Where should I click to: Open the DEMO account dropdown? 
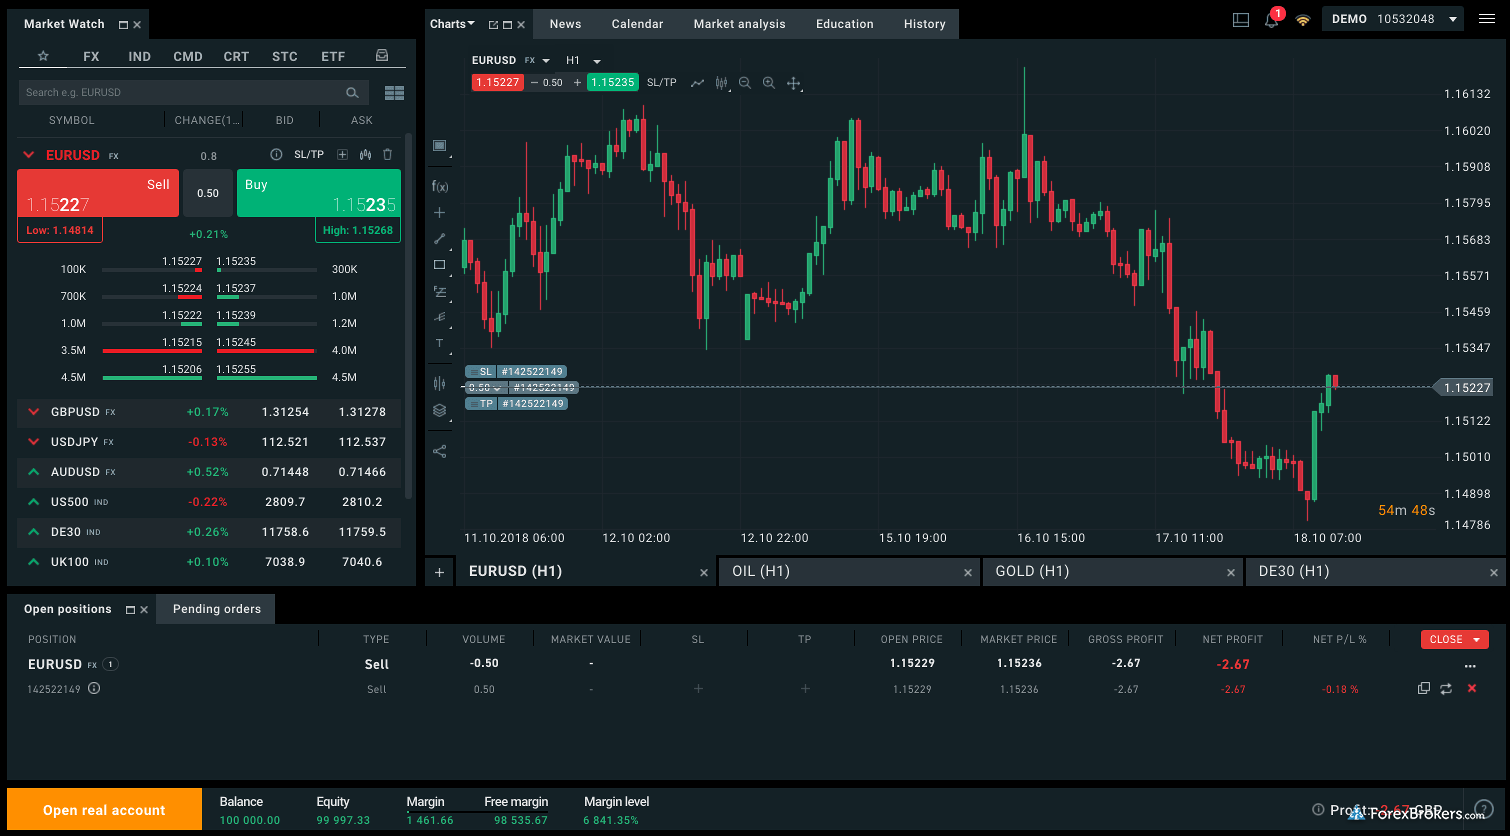point(1393,18)
